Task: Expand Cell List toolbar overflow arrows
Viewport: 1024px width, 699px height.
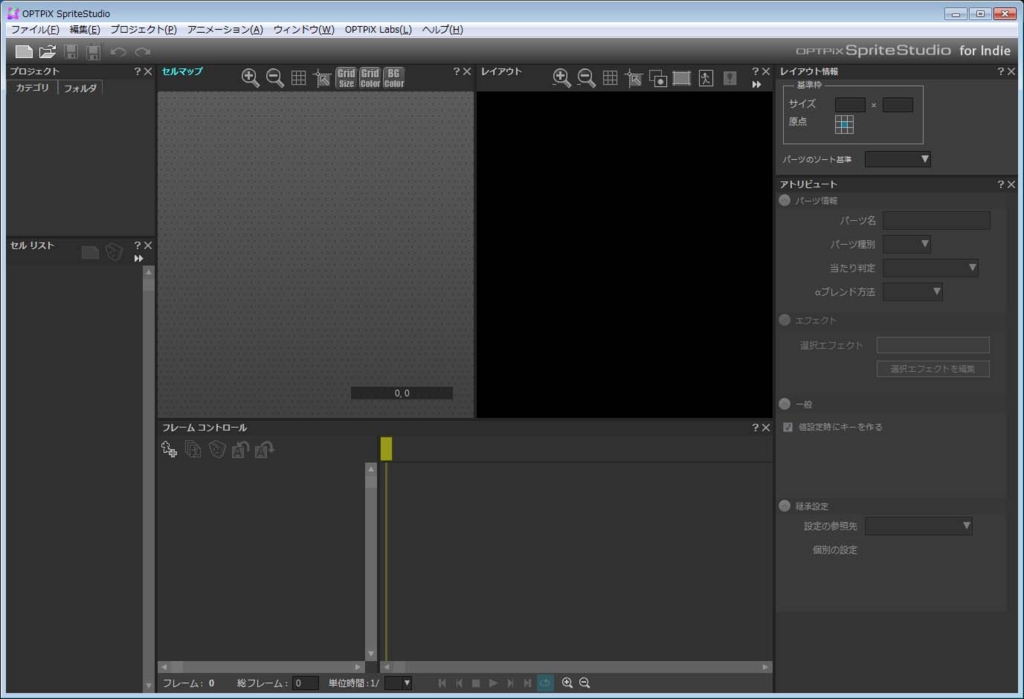Action: tap(138, 258)
